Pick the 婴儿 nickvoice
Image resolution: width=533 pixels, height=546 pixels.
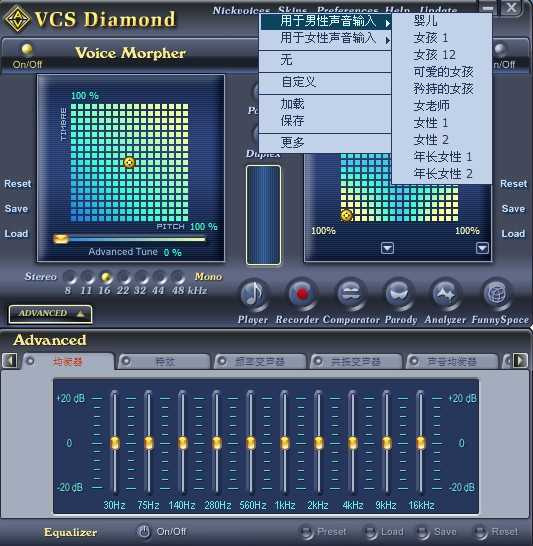[441, 21]
